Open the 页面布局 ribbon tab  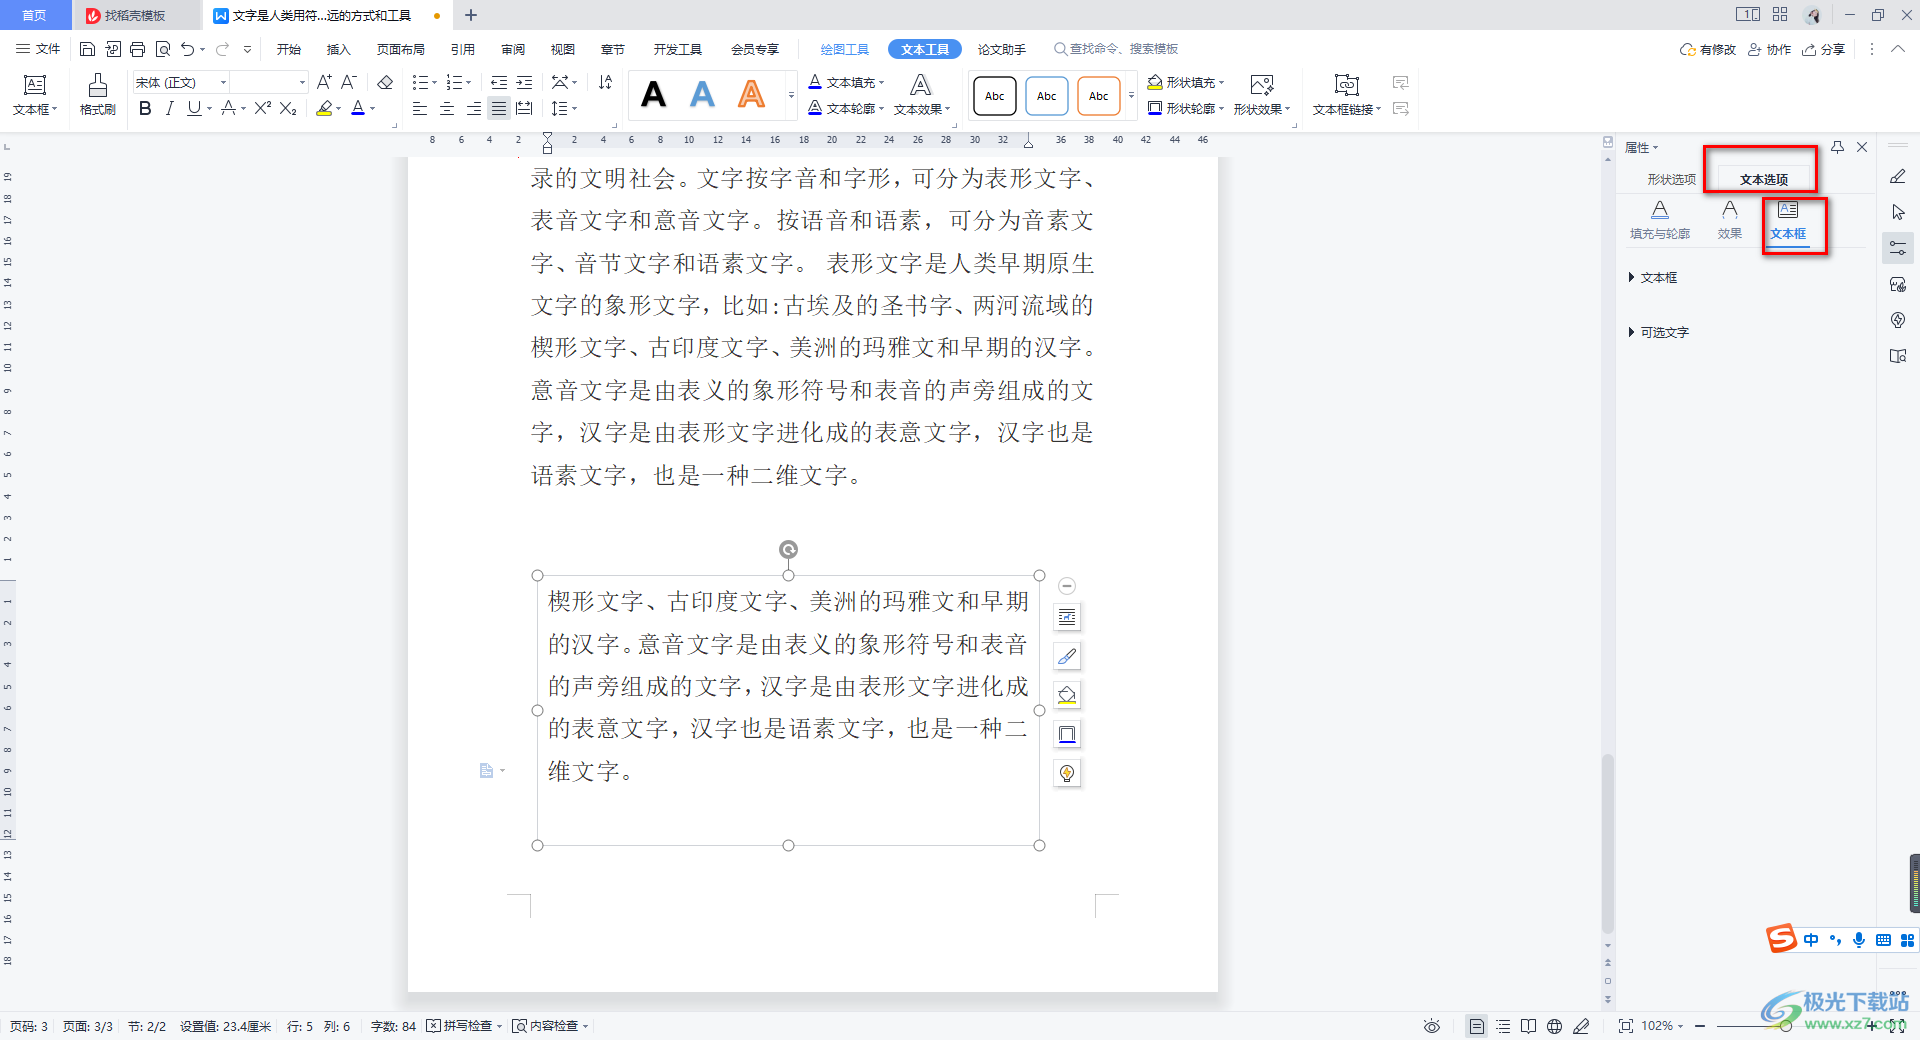pos(401,49)
